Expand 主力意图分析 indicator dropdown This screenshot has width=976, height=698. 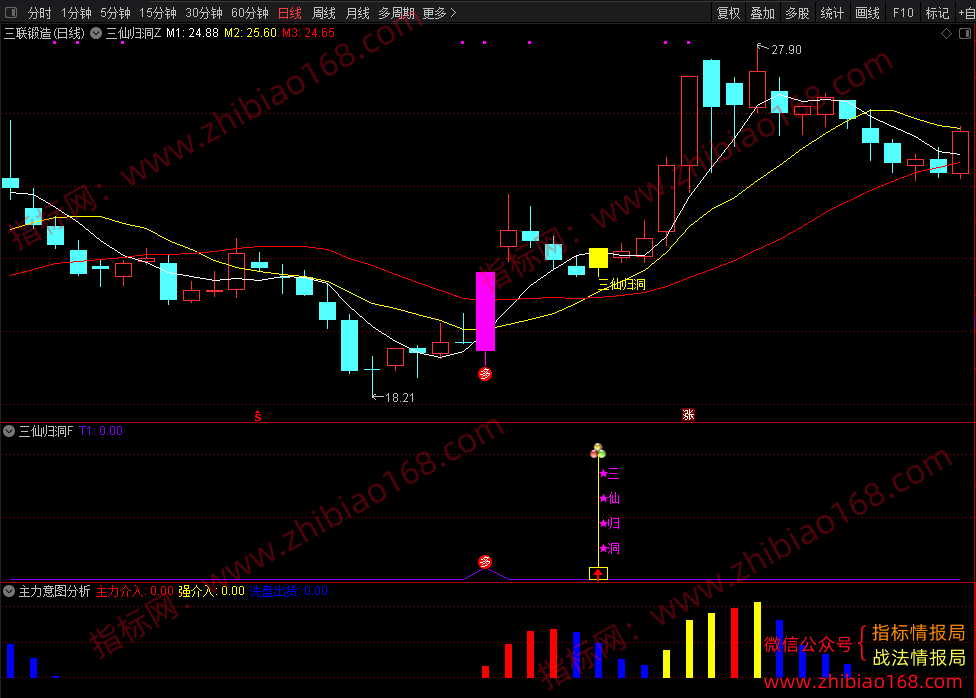[x=9, y=591]
